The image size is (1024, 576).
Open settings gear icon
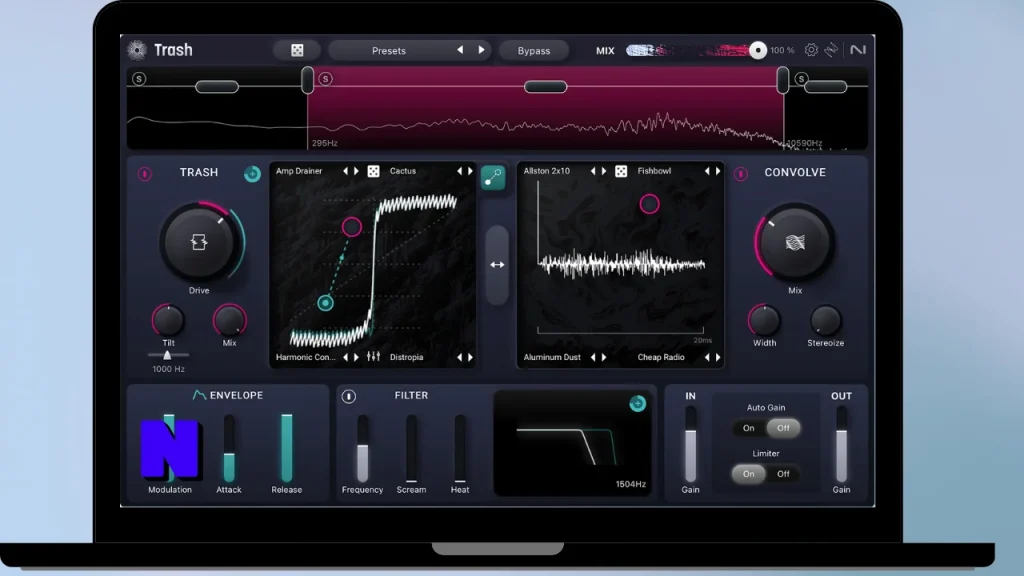[x=811, y=50]
